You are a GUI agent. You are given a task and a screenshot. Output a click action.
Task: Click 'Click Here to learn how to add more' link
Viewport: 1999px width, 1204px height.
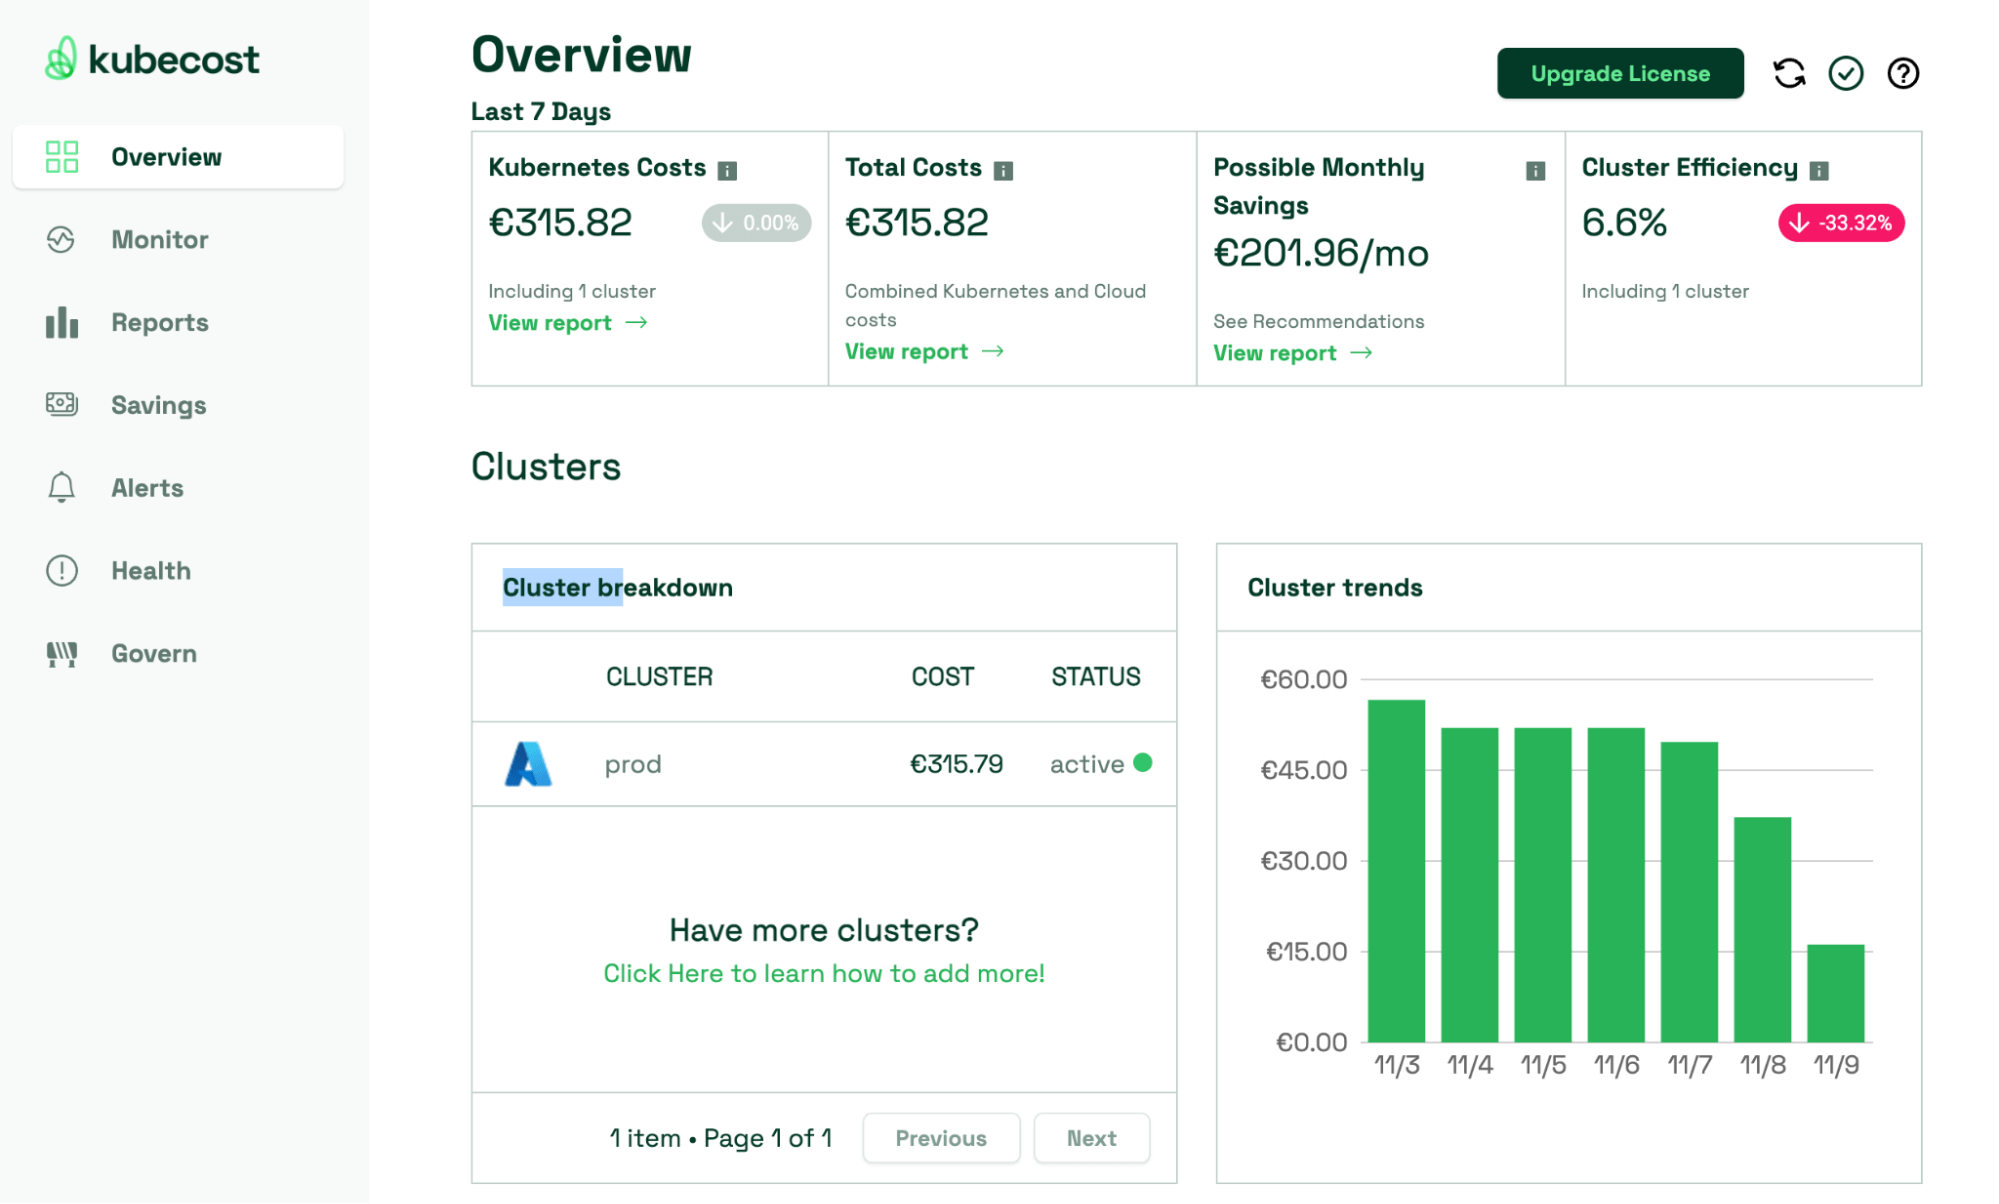tap(823, 973)
